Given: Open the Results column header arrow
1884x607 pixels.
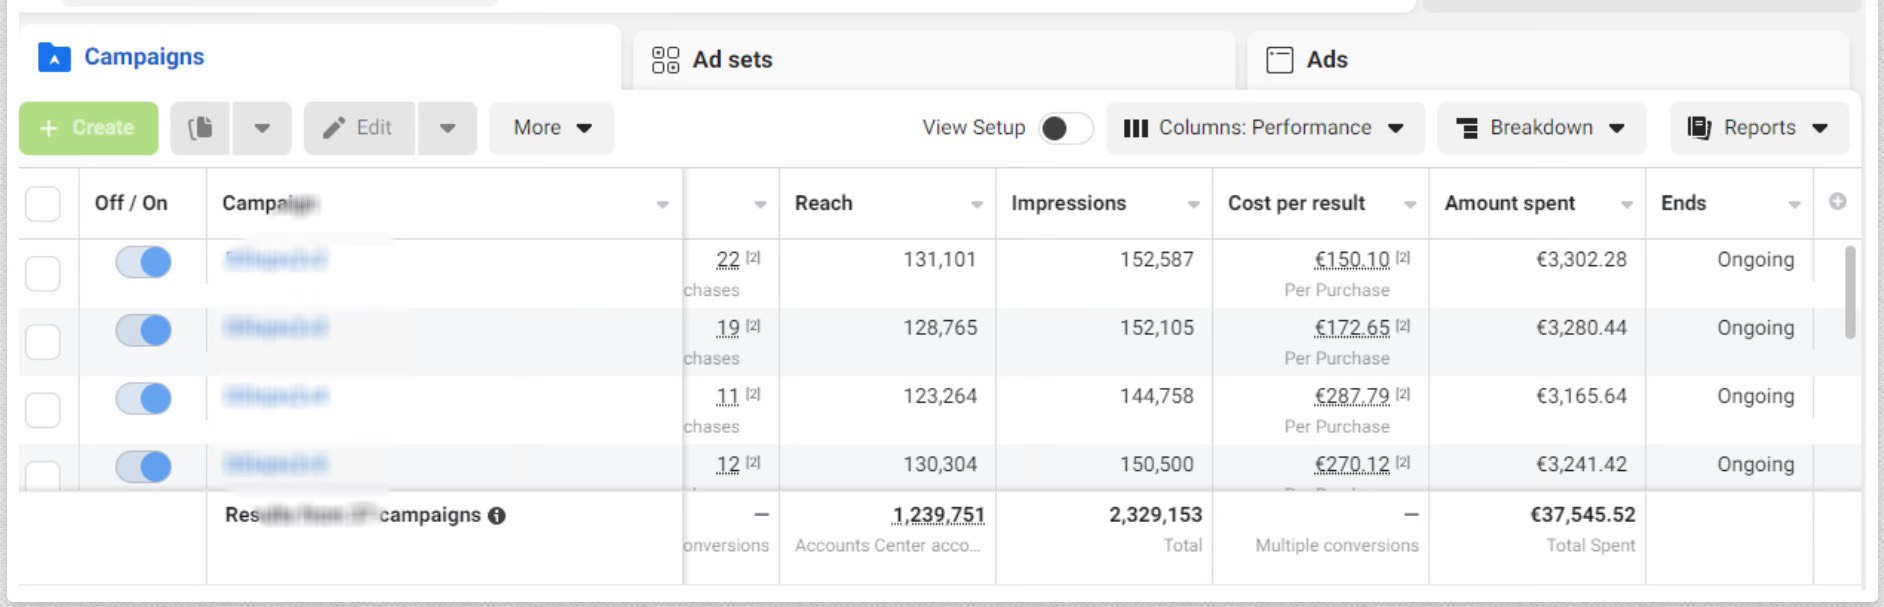Looking at the screenshot, I should pos(760,204).
